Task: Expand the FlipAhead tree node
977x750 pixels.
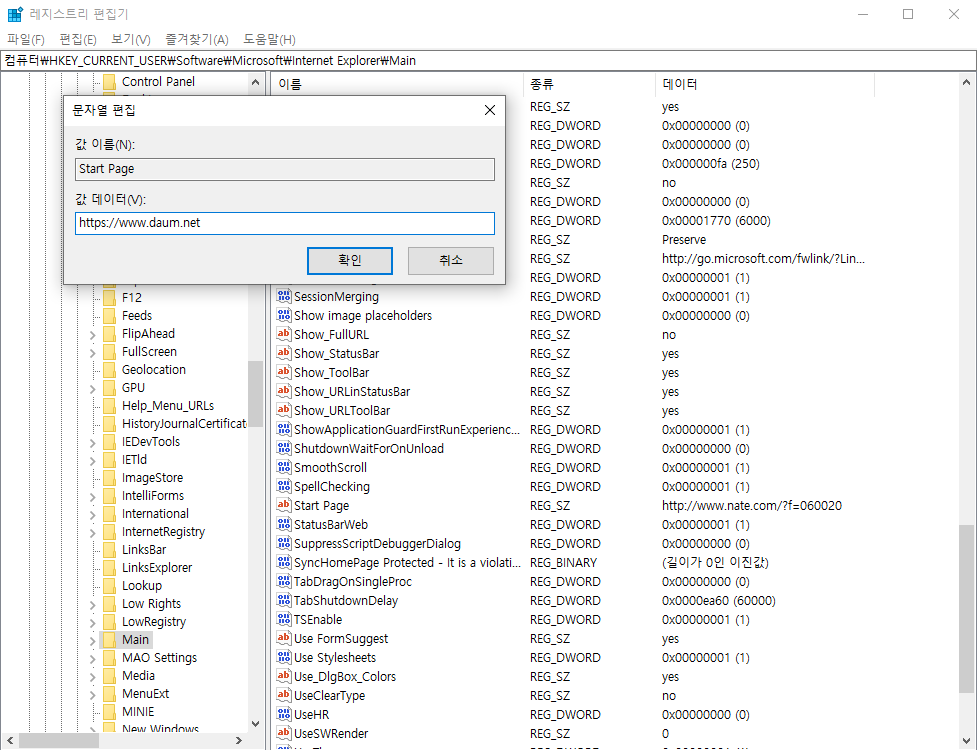Action: pos(92,334)
